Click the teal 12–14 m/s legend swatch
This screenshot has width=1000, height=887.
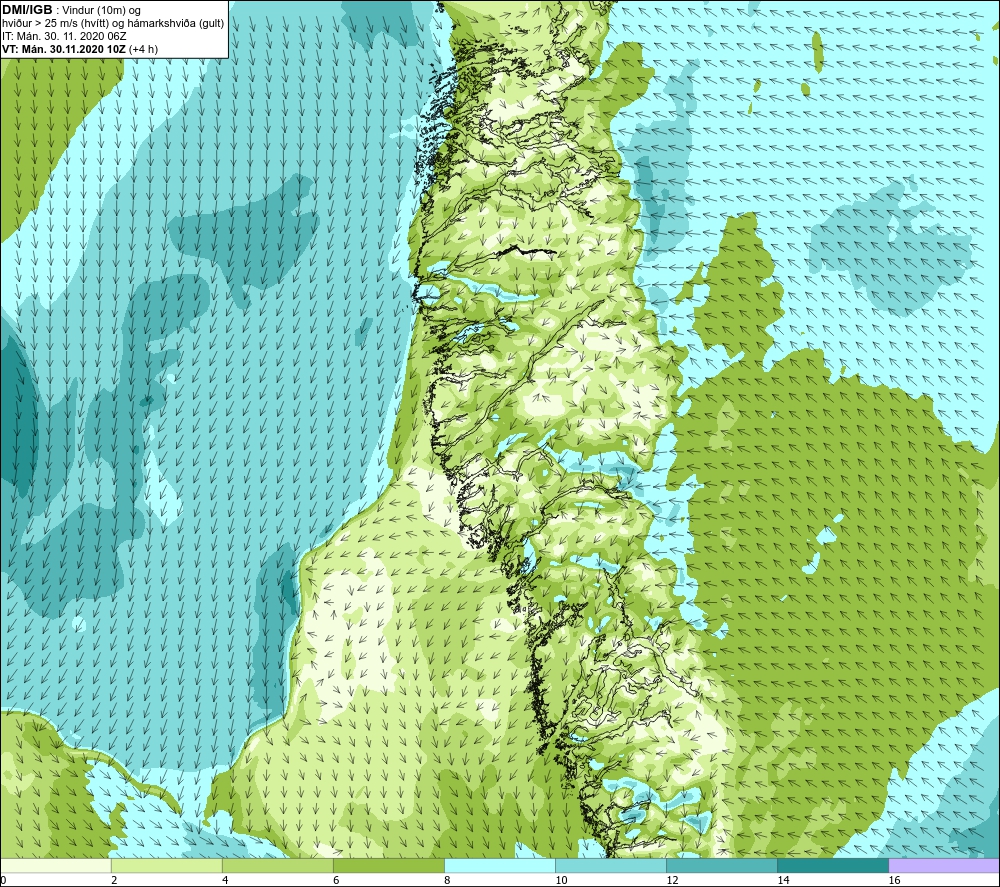pos(722,866)
